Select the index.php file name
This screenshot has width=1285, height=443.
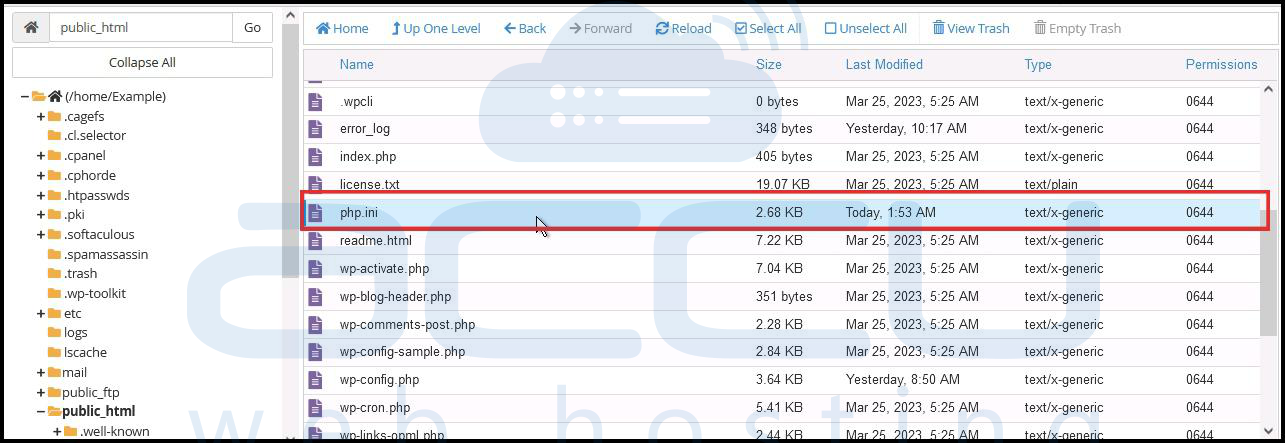(x=368, y=156)
